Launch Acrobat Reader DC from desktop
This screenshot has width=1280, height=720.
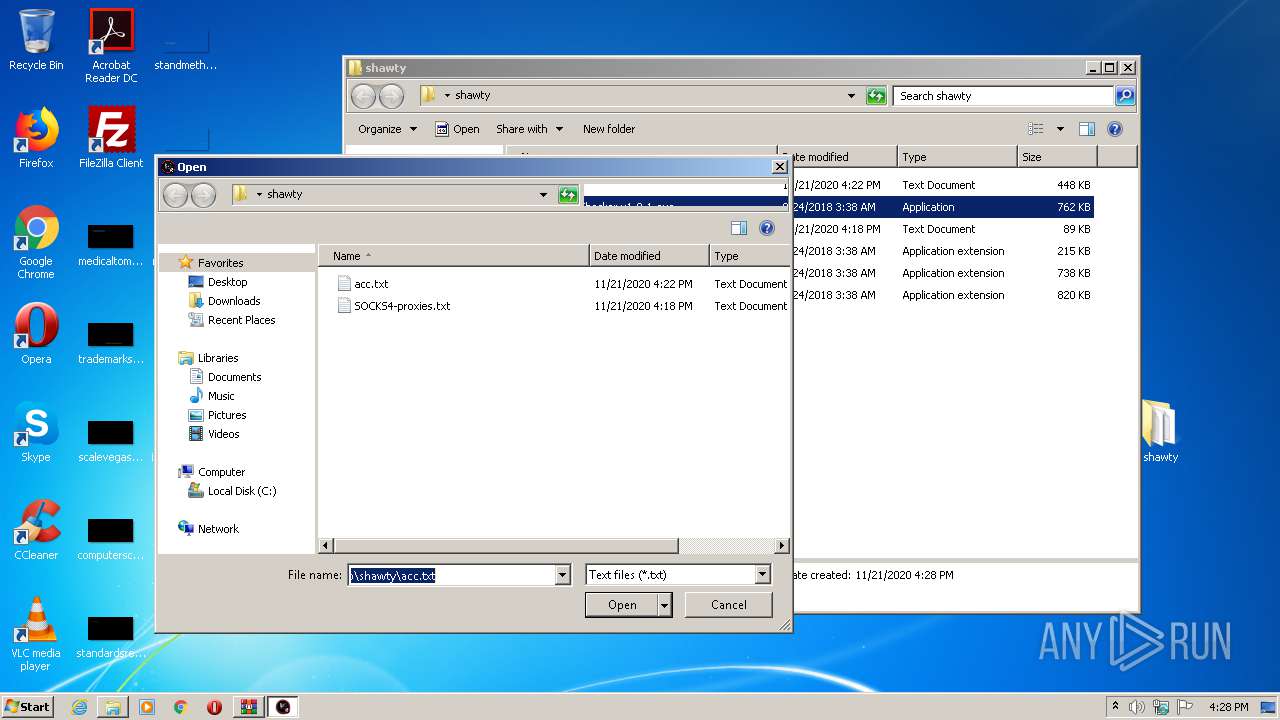pos(111,46)
